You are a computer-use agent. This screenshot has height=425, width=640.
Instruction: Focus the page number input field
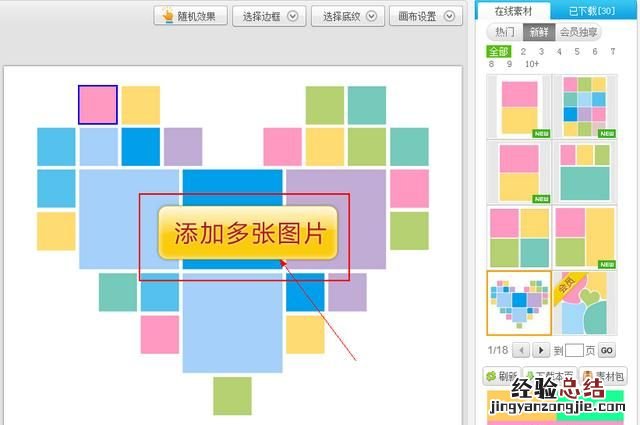[x=574, y=350]
